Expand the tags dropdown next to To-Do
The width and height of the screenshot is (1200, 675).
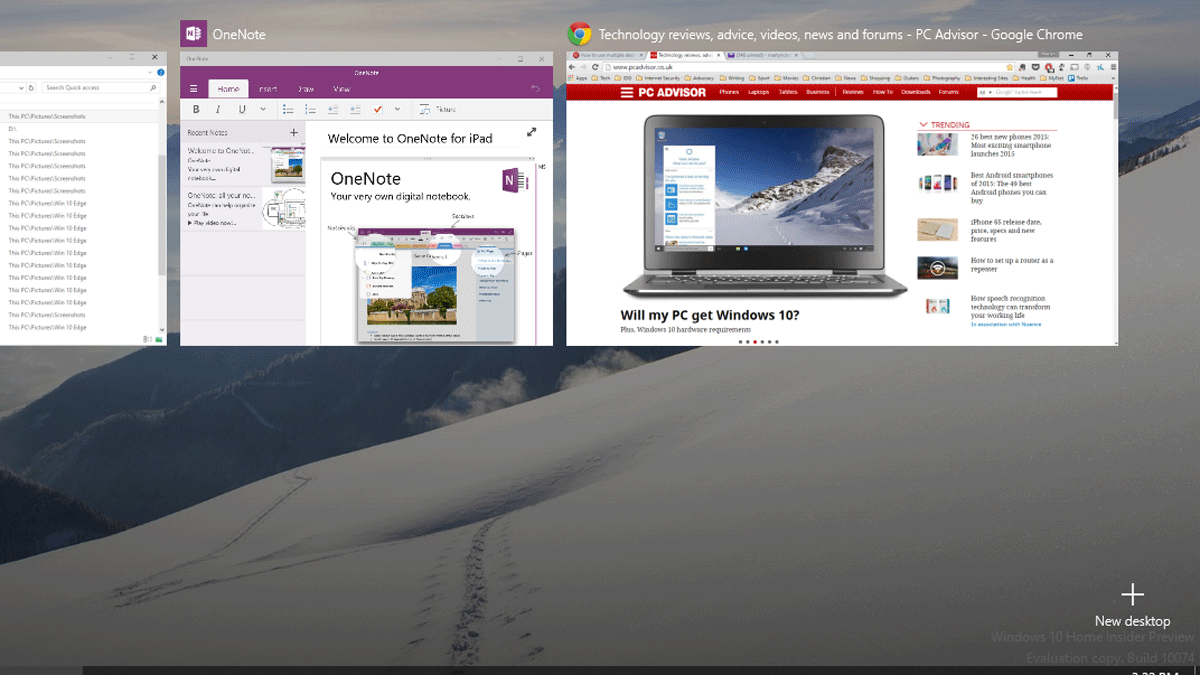tap(397, 109)
